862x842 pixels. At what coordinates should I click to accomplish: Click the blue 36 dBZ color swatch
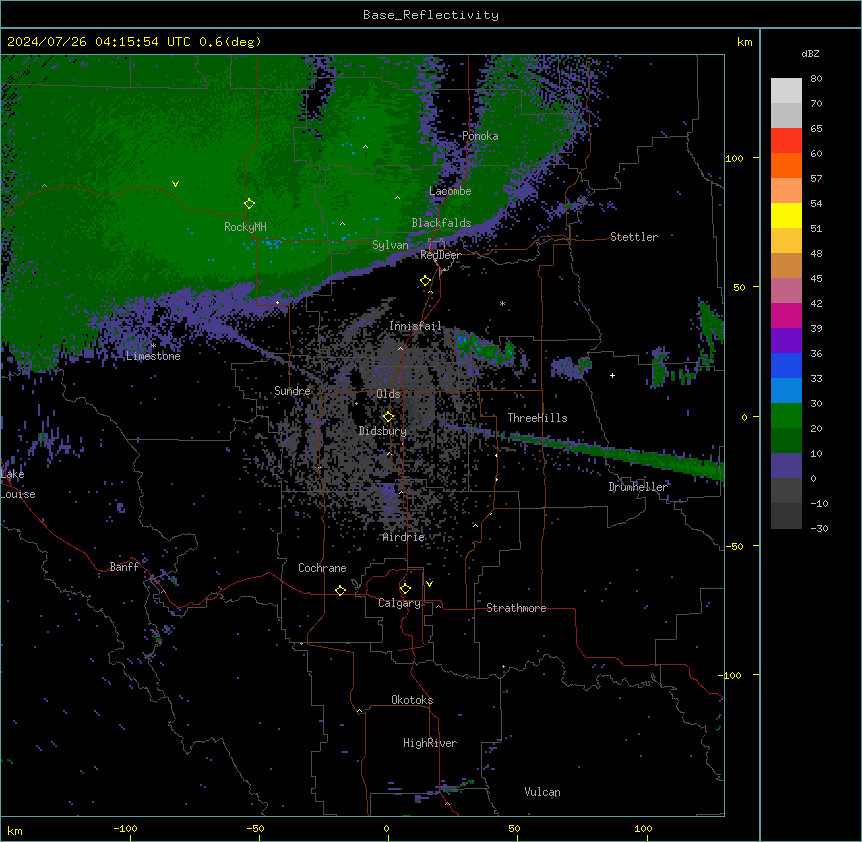786,365
